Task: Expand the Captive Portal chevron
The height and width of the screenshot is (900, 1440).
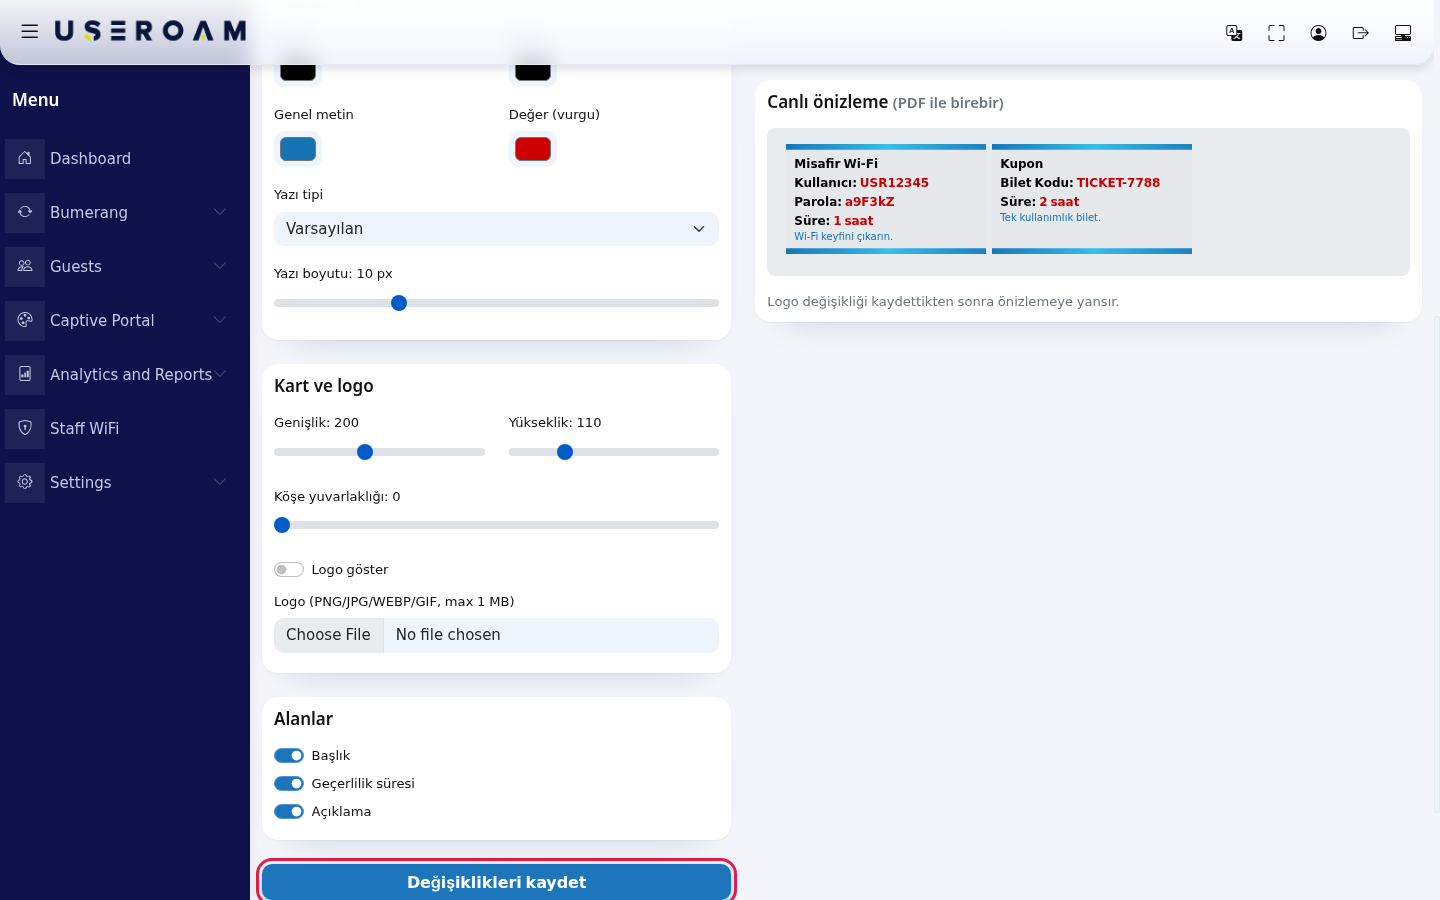Action: [220, 320]
